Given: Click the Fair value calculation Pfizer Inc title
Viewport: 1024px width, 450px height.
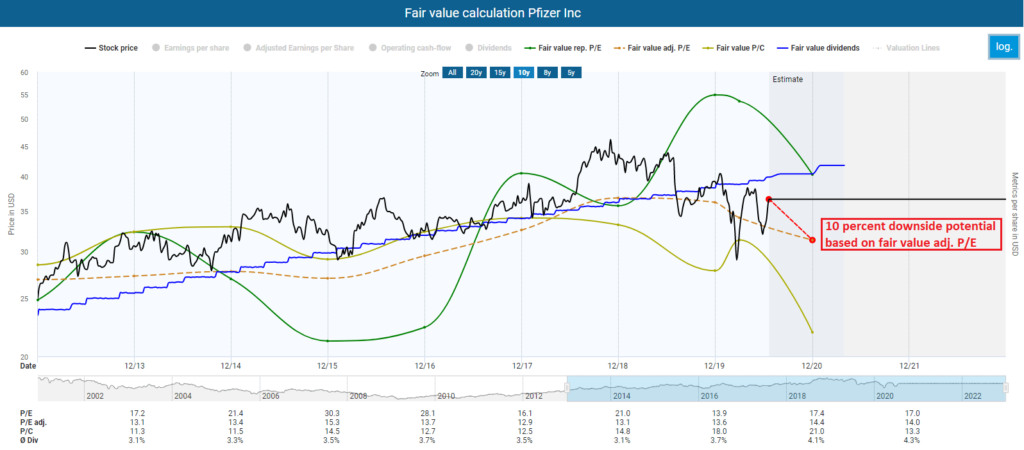Looking at the screenshot, I should (x=492, y=13).
